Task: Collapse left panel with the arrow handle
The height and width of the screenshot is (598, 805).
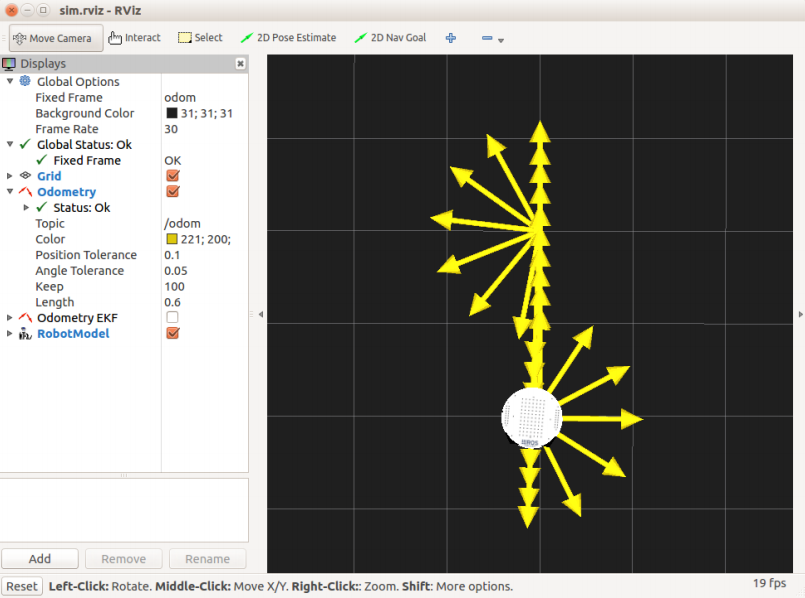Action: [261, 314]
